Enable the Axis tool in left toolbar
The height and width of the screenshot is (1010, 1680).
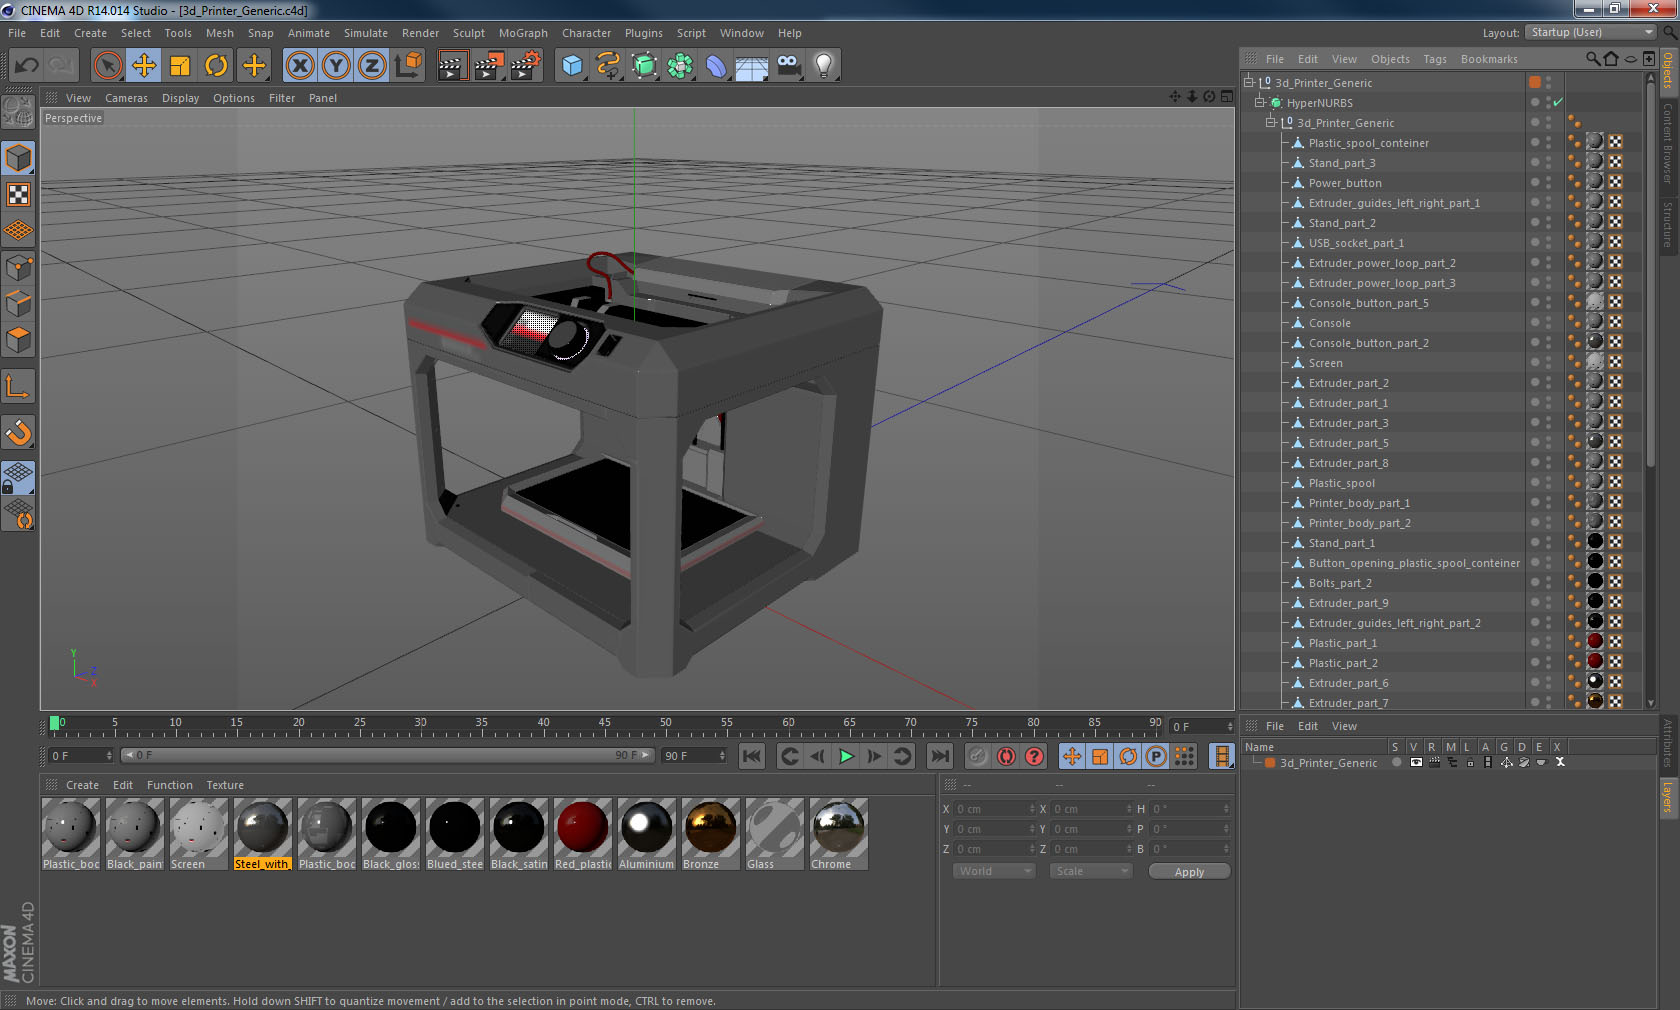[x=18, y=386]
